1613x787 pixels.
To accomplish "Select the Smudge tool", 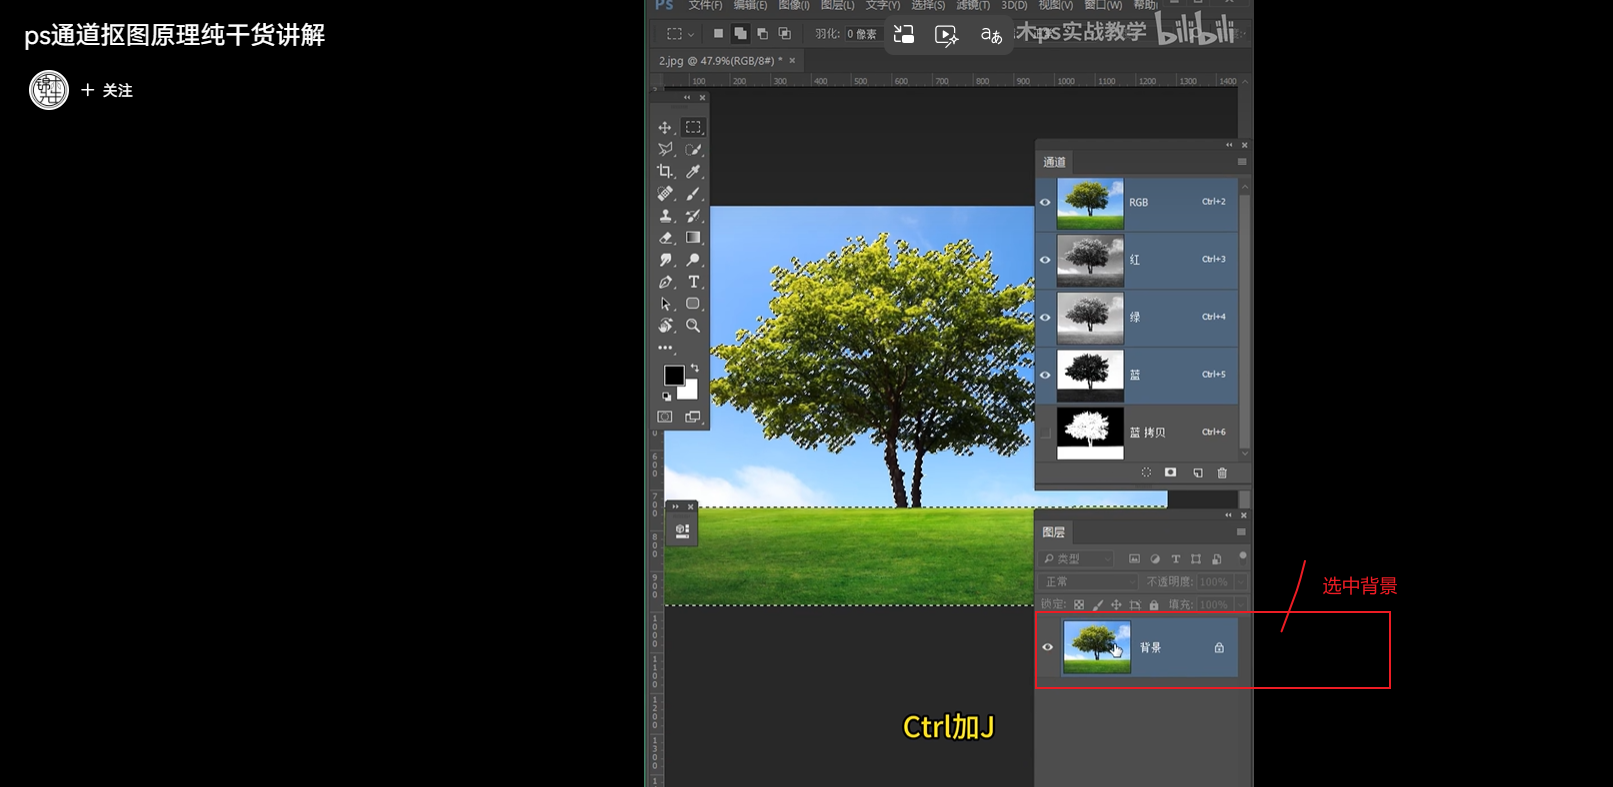I will [665, 260].
